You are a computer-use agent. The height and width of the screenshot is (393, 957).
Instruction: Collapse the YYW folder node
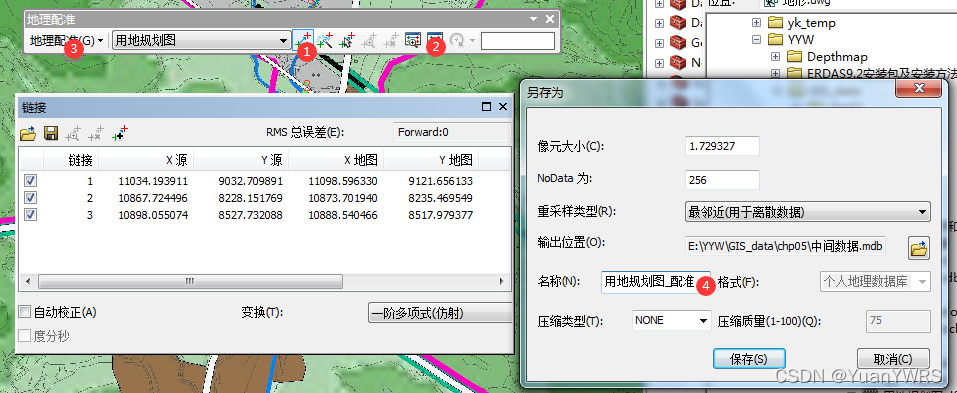(x=757, y=40)
